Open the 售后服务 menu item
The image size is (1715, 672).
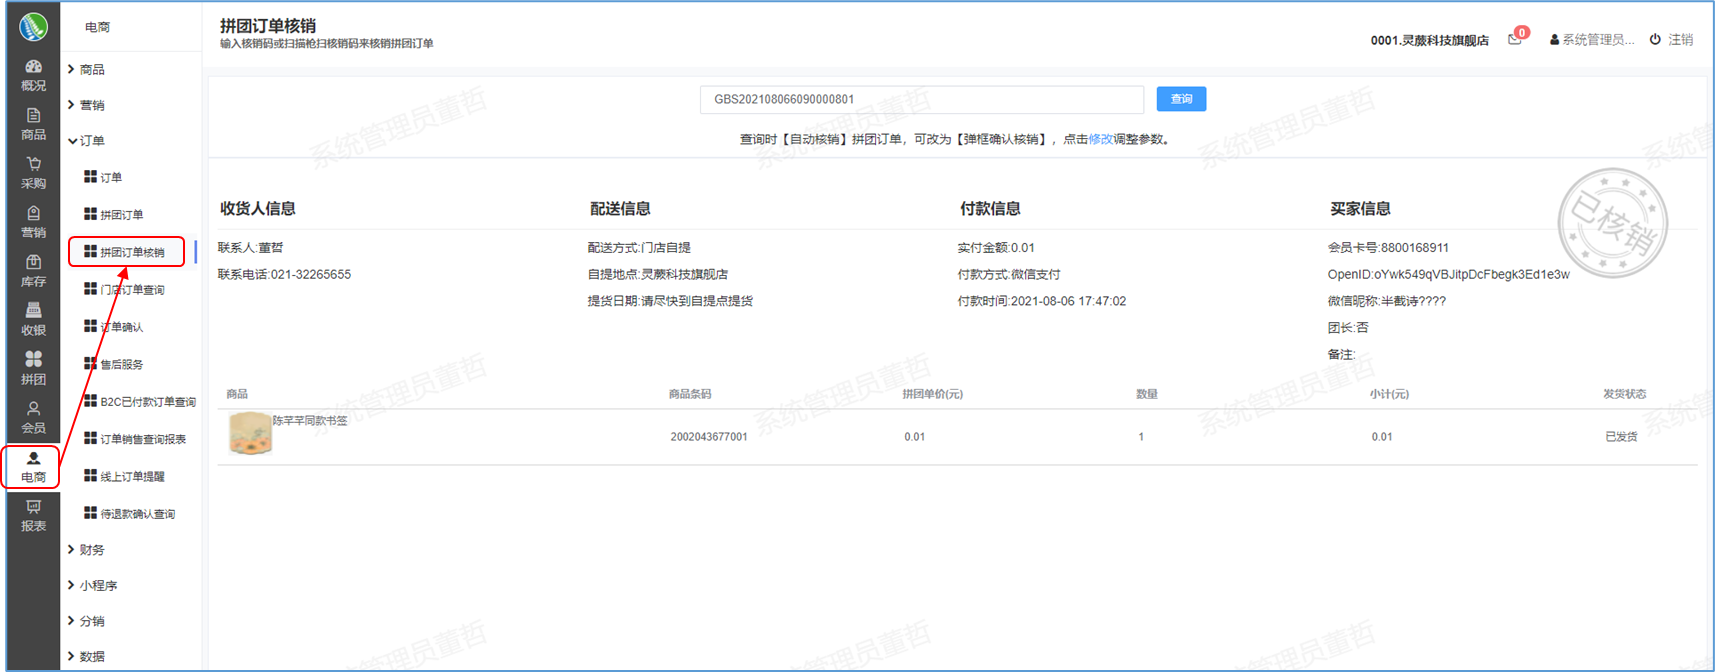click(x=114, y=364)
